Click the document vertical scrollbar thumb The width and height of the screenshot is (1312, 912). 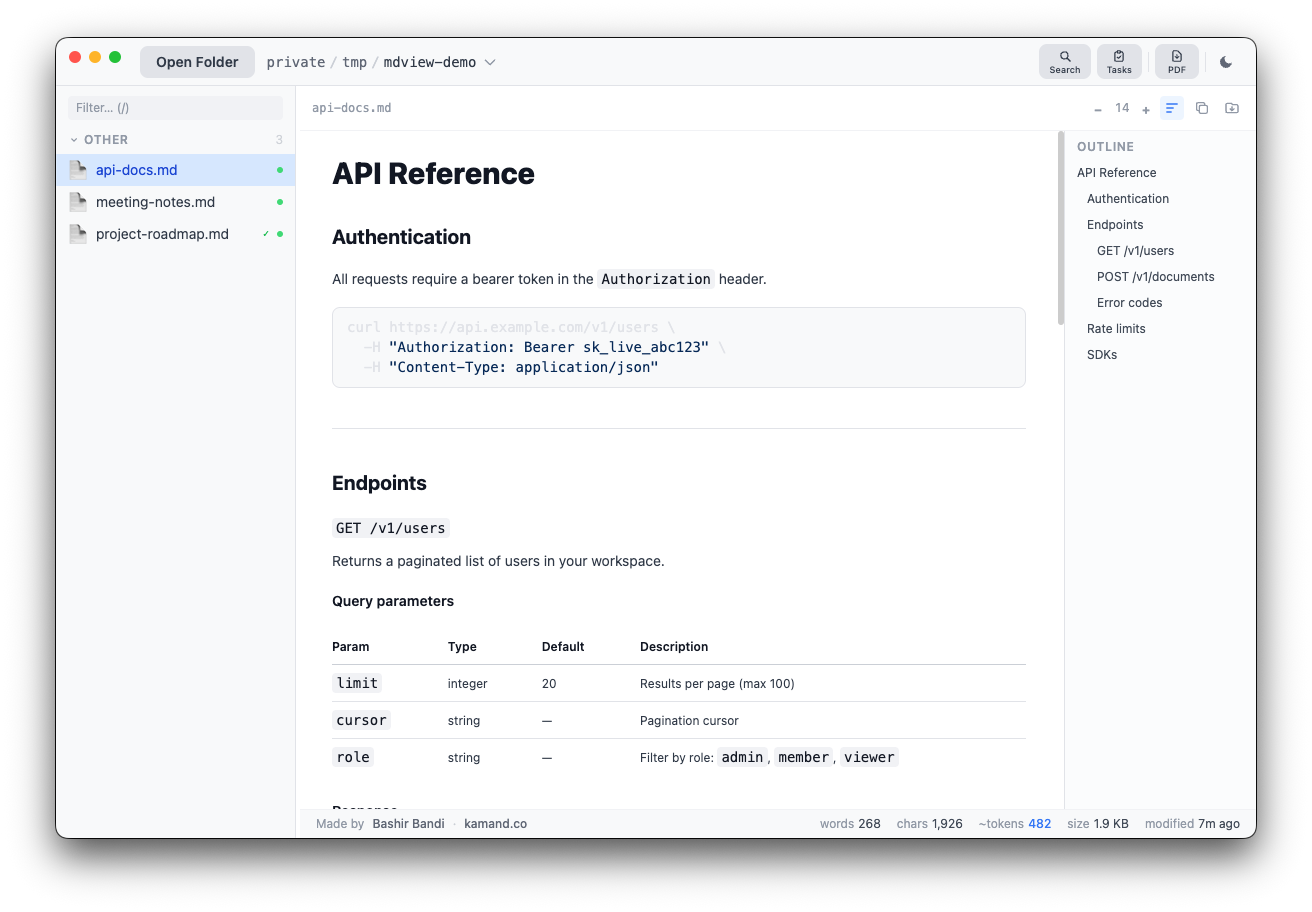coord(1060,228)
